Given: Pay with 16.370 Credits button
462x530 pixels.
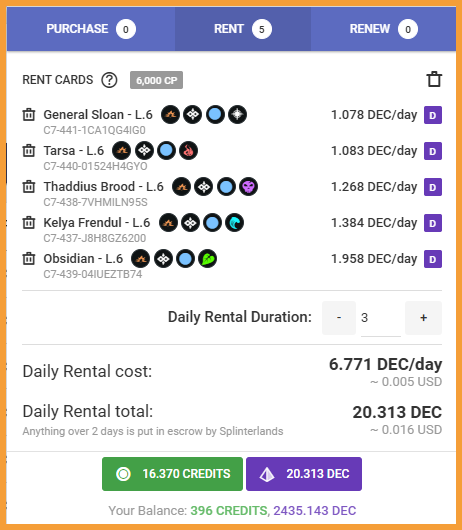Looking at the screenshot, I should [x=172, y=474].
